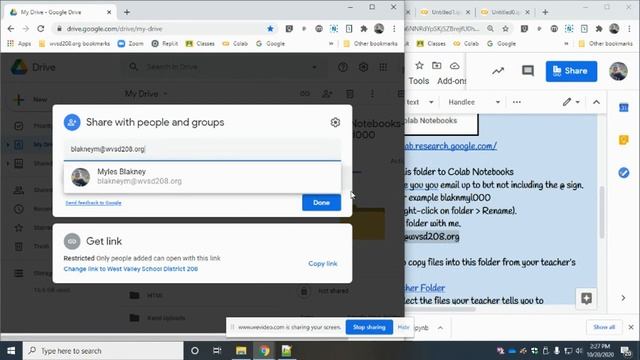640x360 pixels.
Task: Zoom magnifier icon in Docs address bar
Action: pos(490,29)
